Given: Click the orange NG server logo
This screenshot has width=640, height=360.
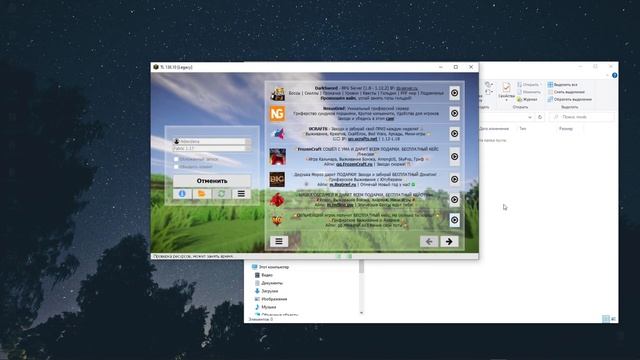Looking at the screenshot, I should (277, 113).
